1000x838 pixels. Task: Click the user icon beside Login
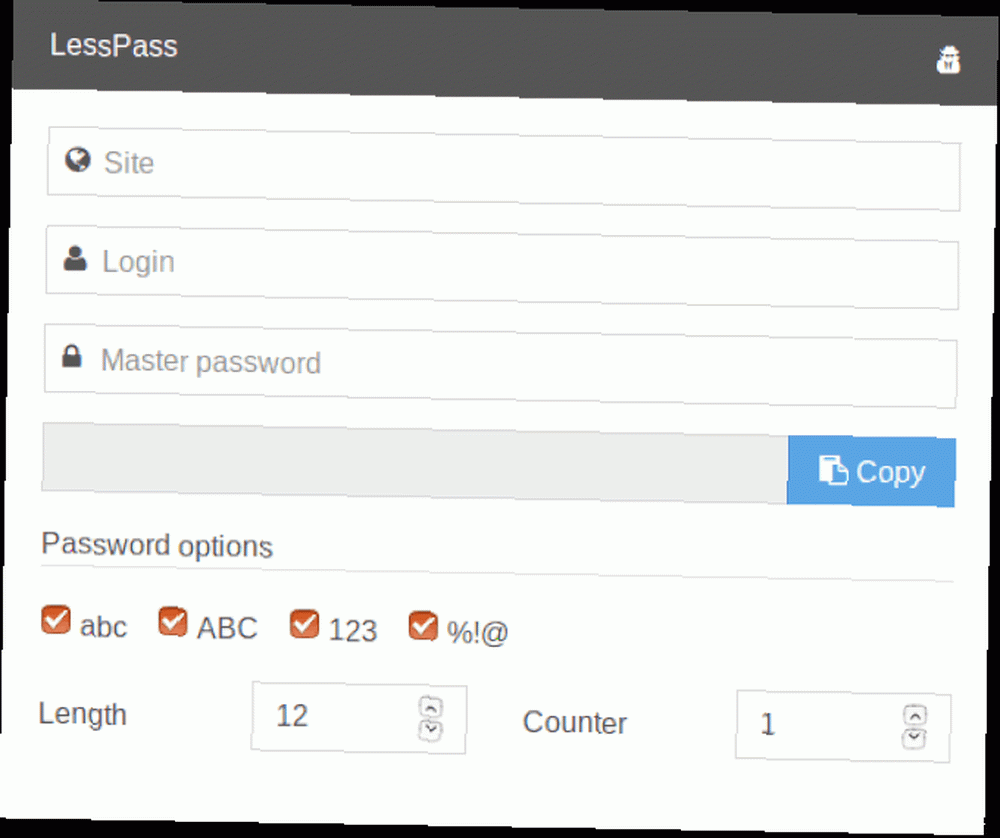pyautogui.click(x=75, y=258)
